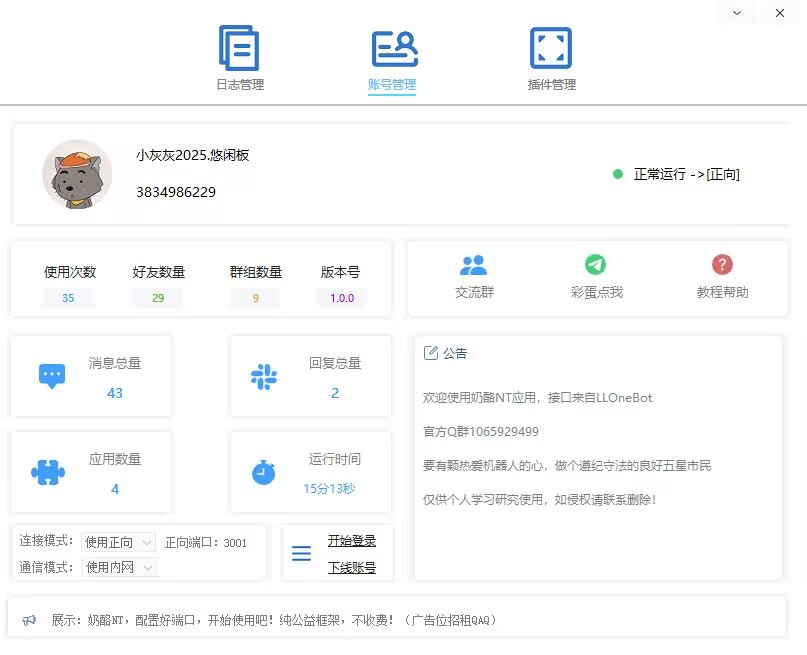This screenshot has height=655, width=807.
Task: Switch to the 插件管理 tab
Action: pyautogui.click(x=549, y=85)
